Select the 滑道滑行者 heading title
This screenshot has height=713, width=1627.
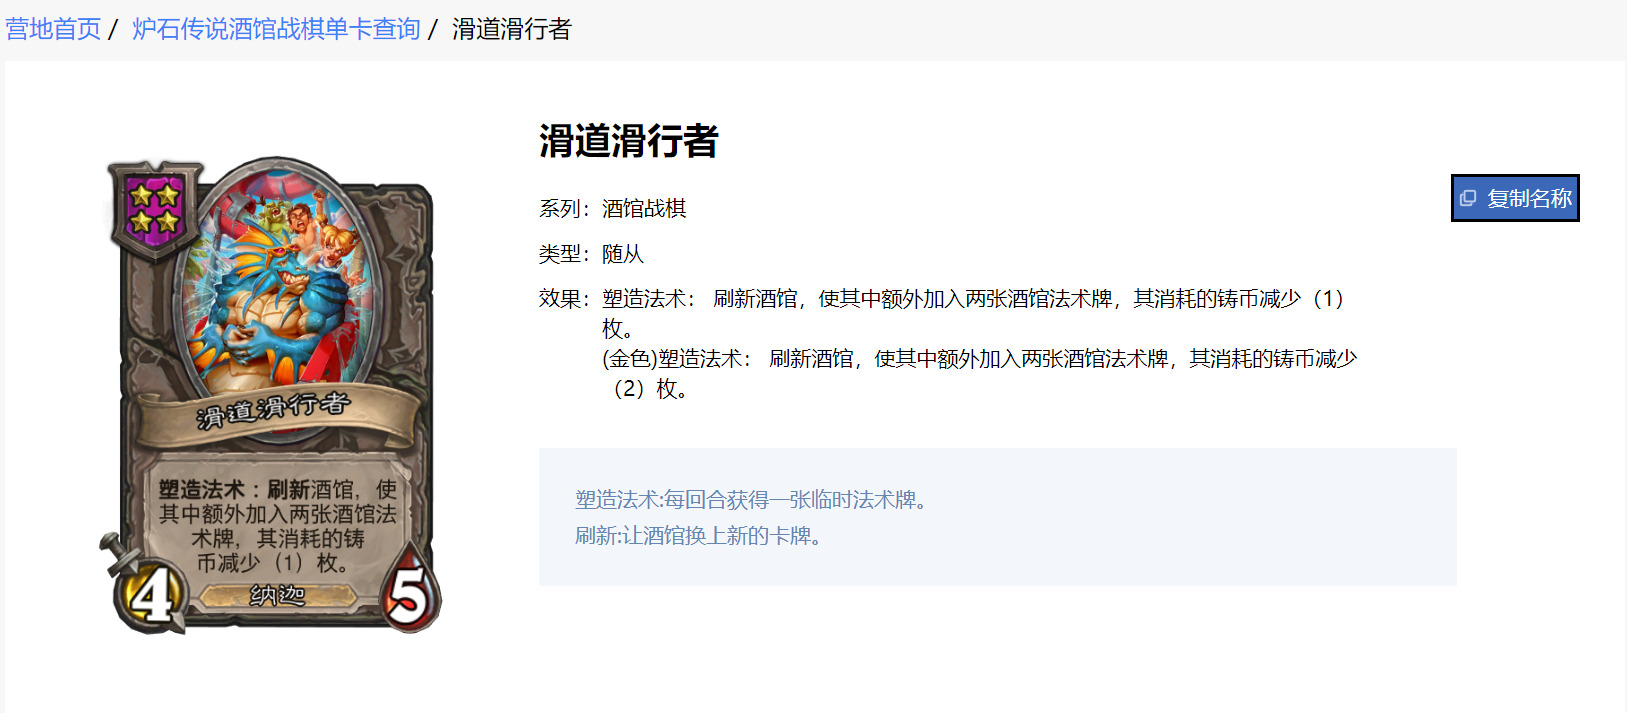[629, 141]
